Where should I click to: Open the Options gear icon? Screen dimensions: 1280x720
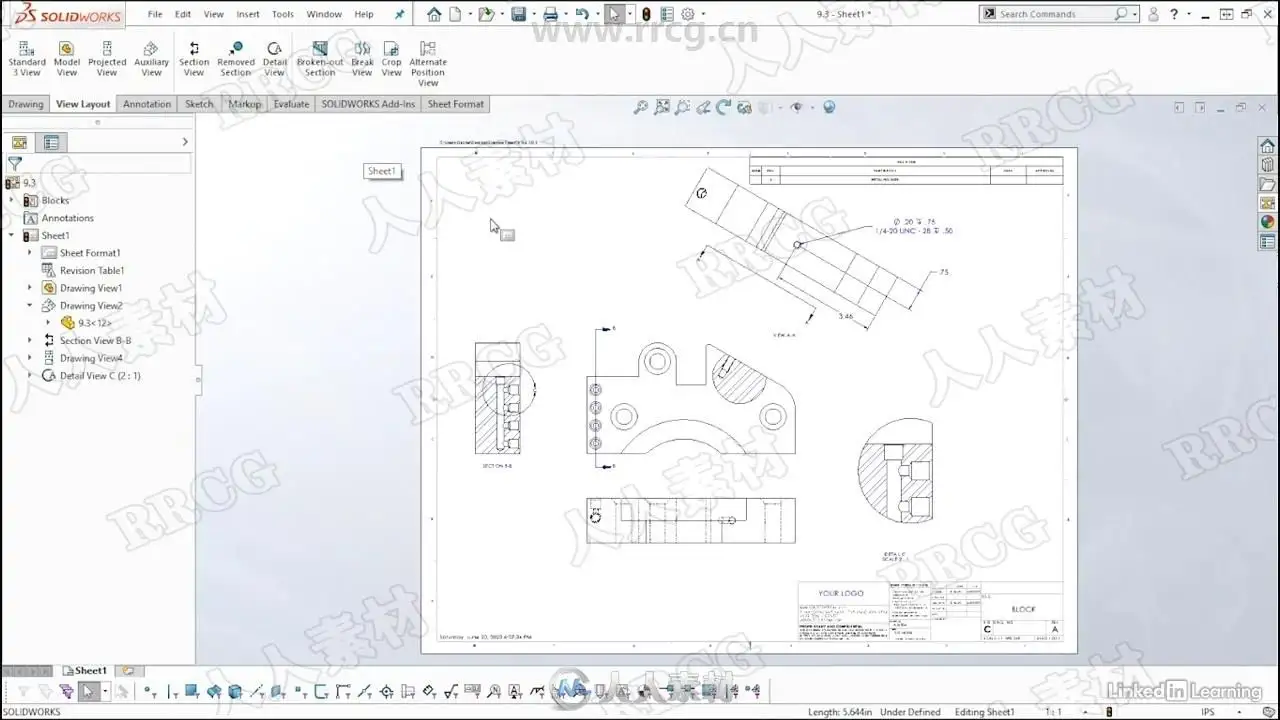[688, 14]
